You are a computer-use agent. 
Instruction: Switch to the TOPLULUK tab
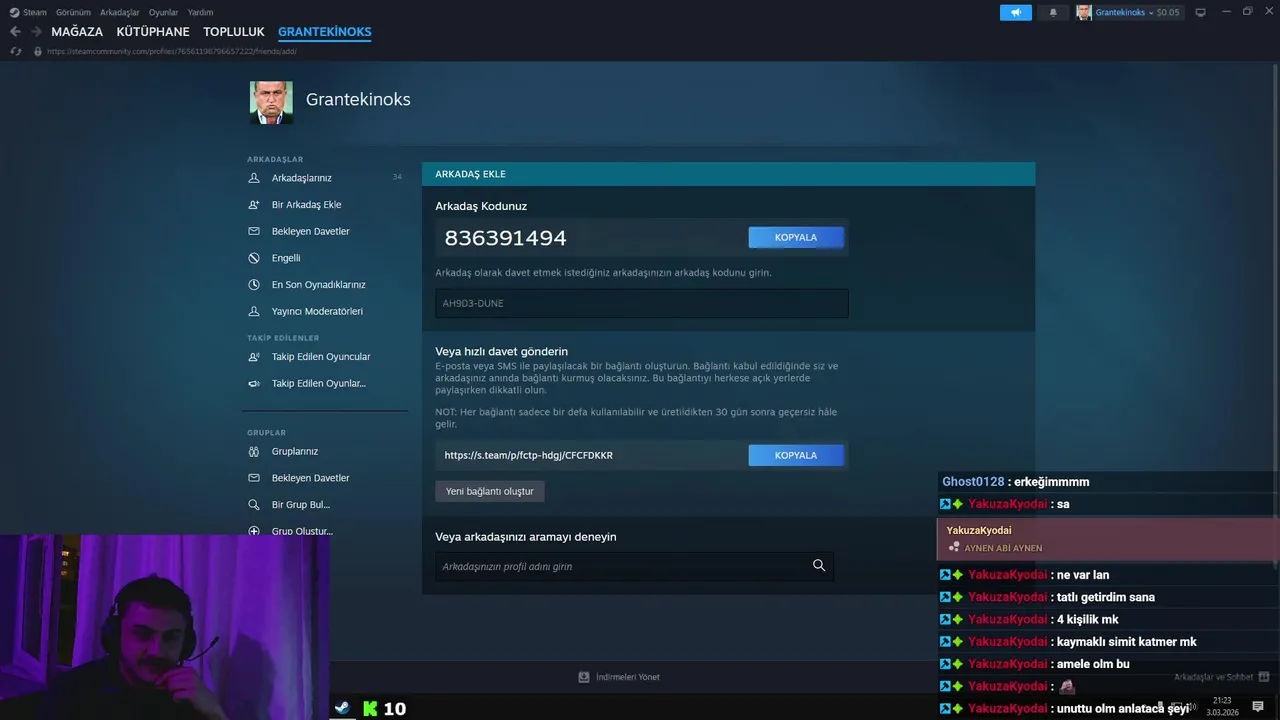pos(234,32)
